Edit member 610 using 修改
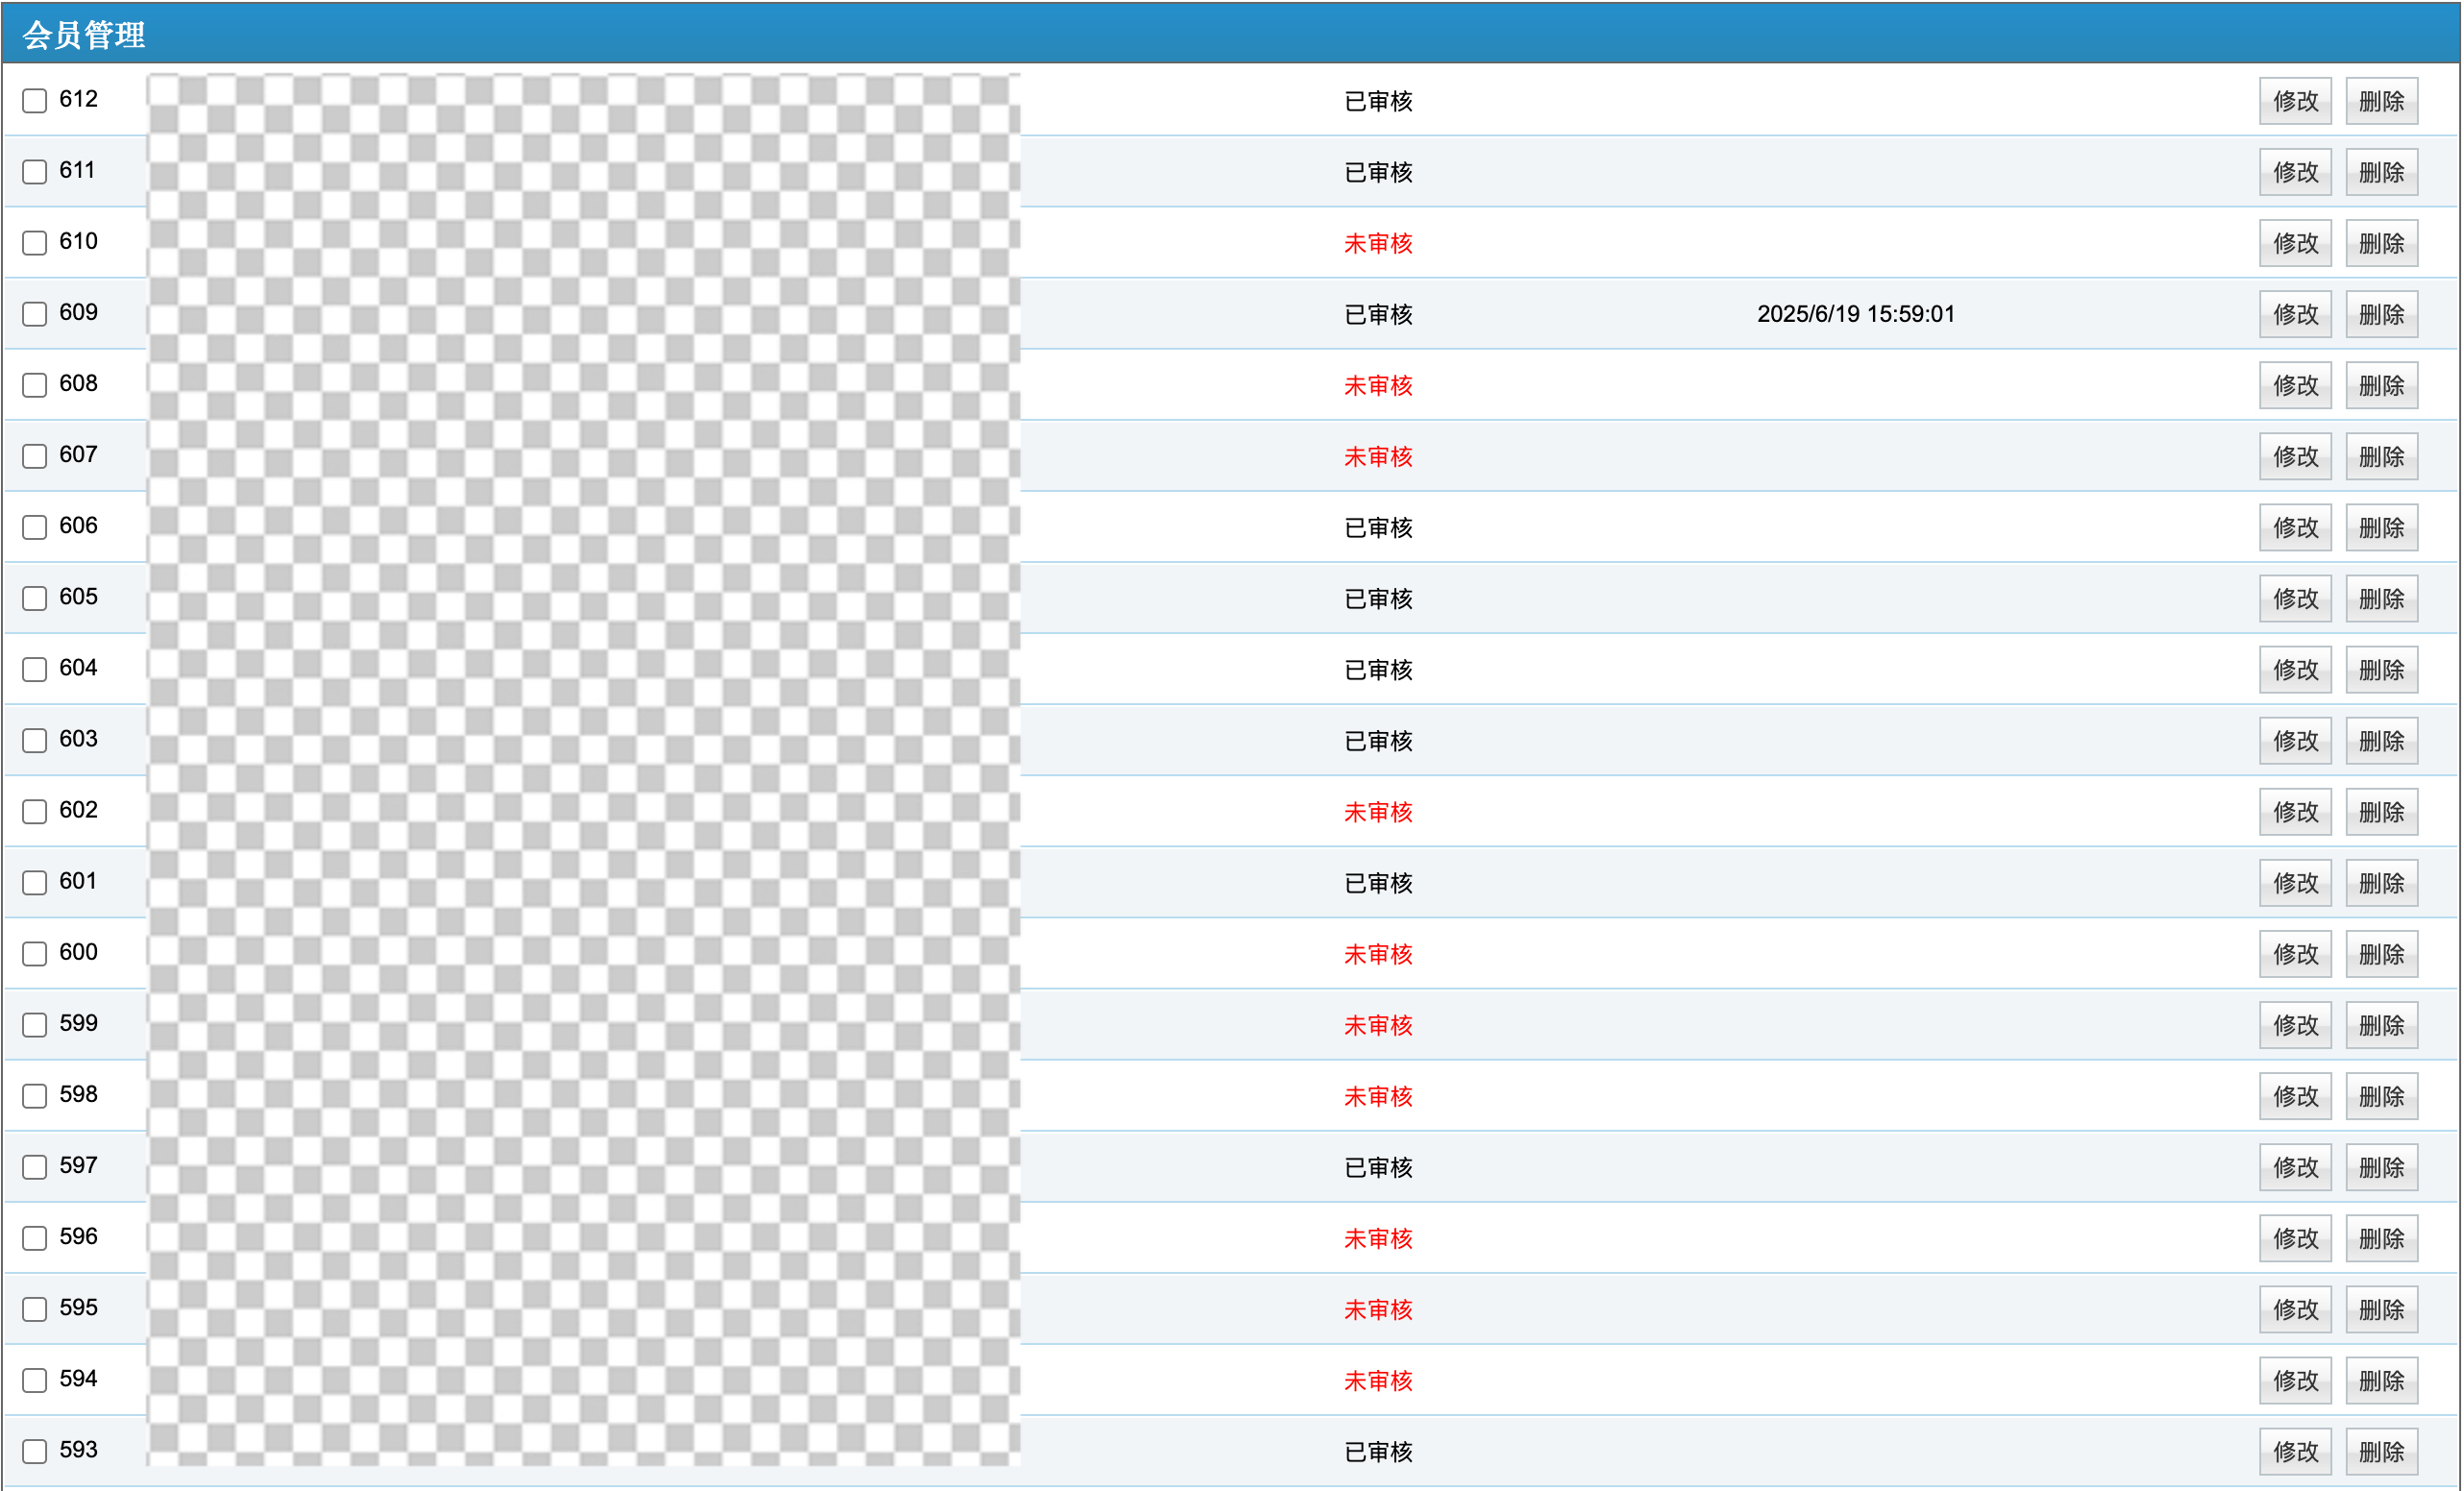 pos(2294,243)
